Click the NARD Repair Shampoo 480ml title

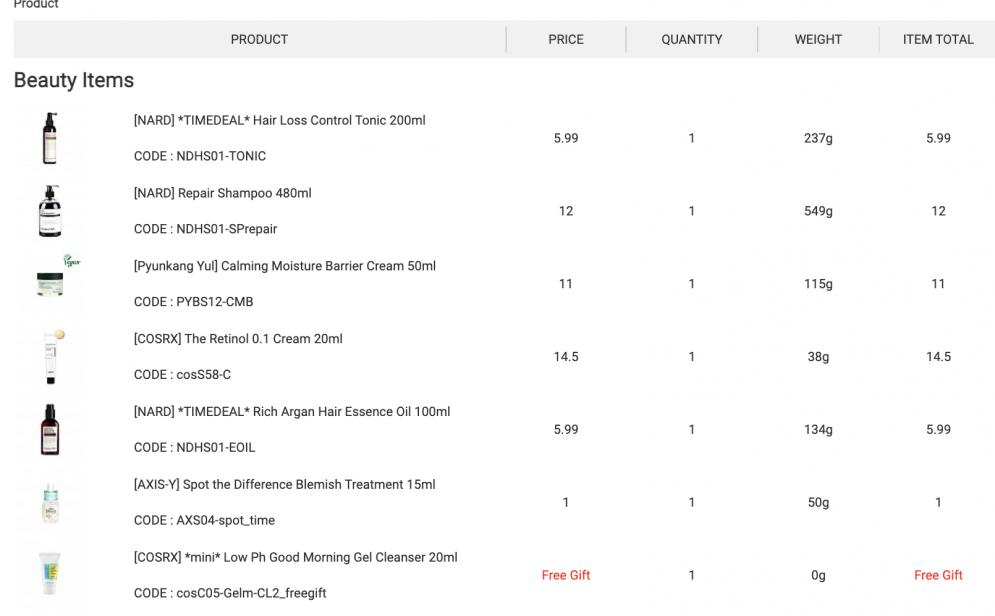click(222, 193)
